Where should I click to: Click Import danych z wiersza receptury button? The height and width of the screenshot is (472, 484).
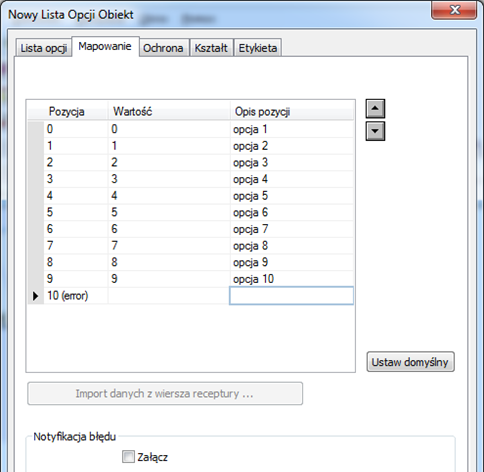[165, 394]
